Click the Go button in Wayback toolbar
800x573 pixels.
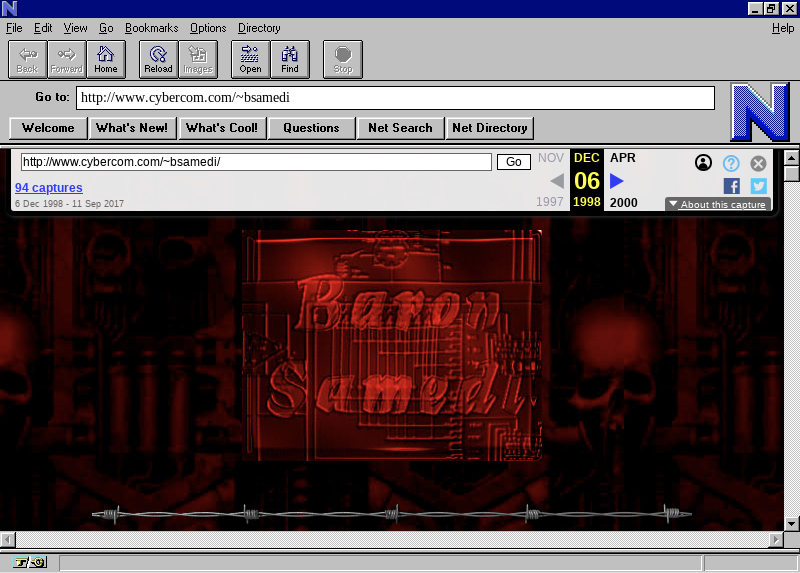(x=514, y=162)
